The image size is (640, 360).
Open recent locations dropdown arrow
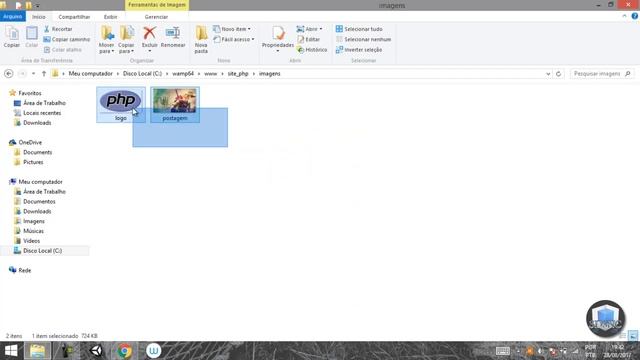[x=33, y=73]
